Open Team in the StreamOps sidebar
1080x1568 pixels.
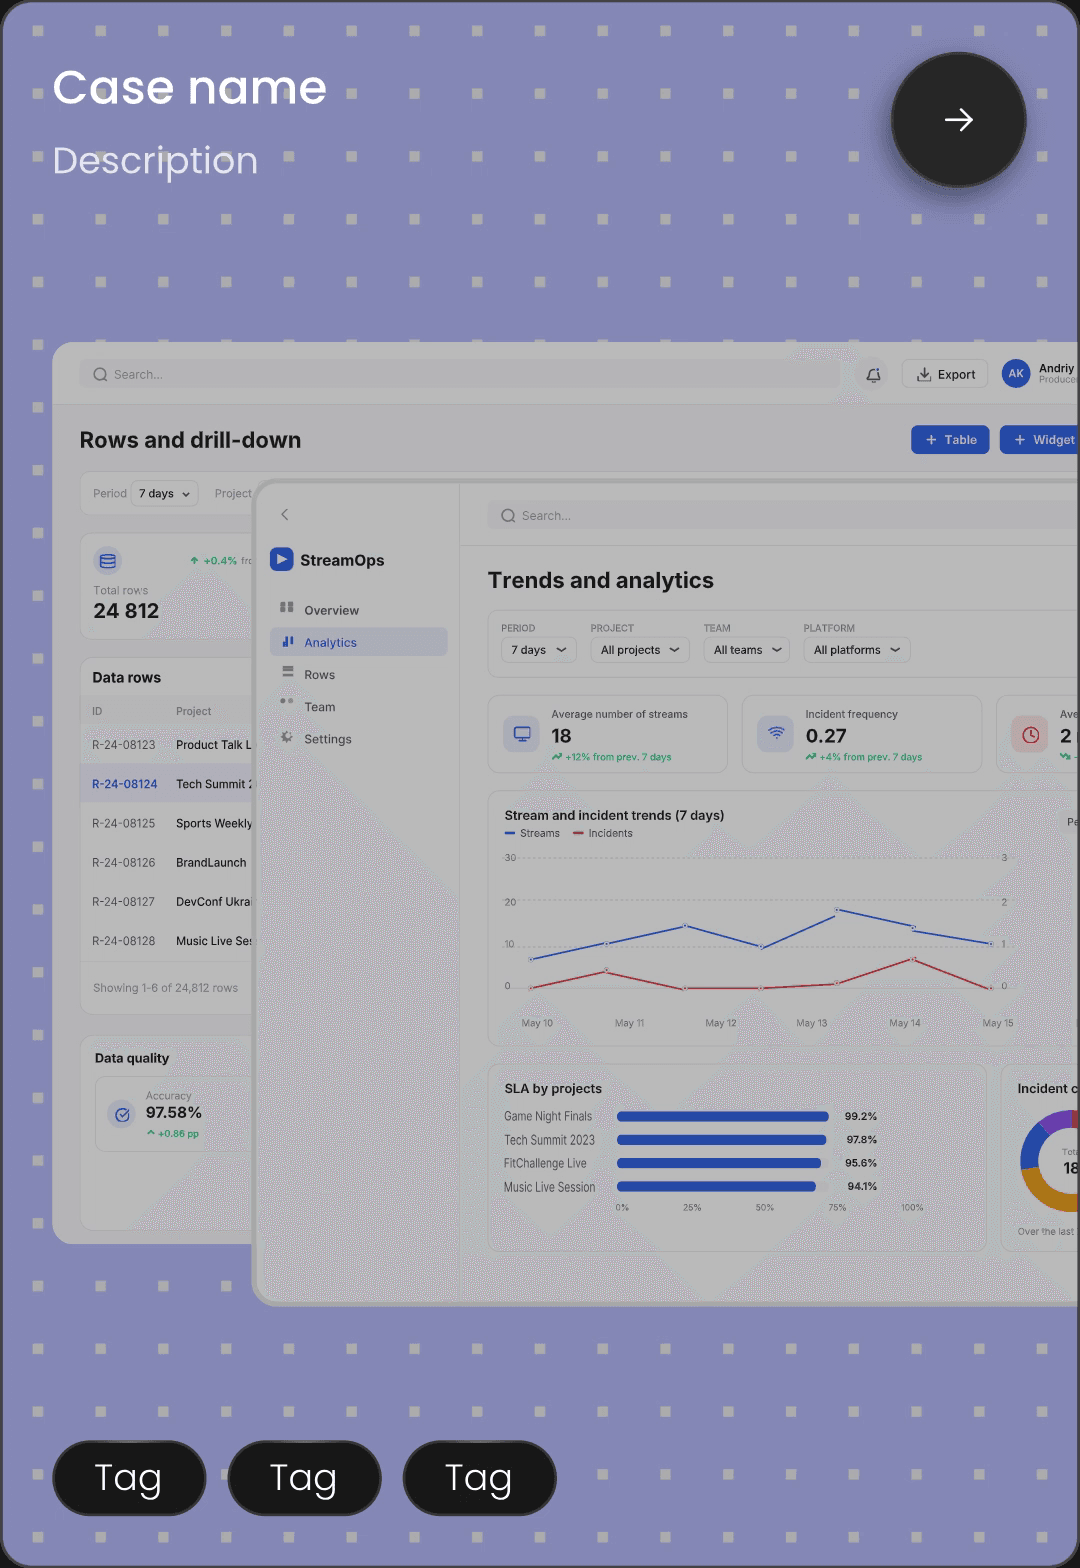point(359,707)
